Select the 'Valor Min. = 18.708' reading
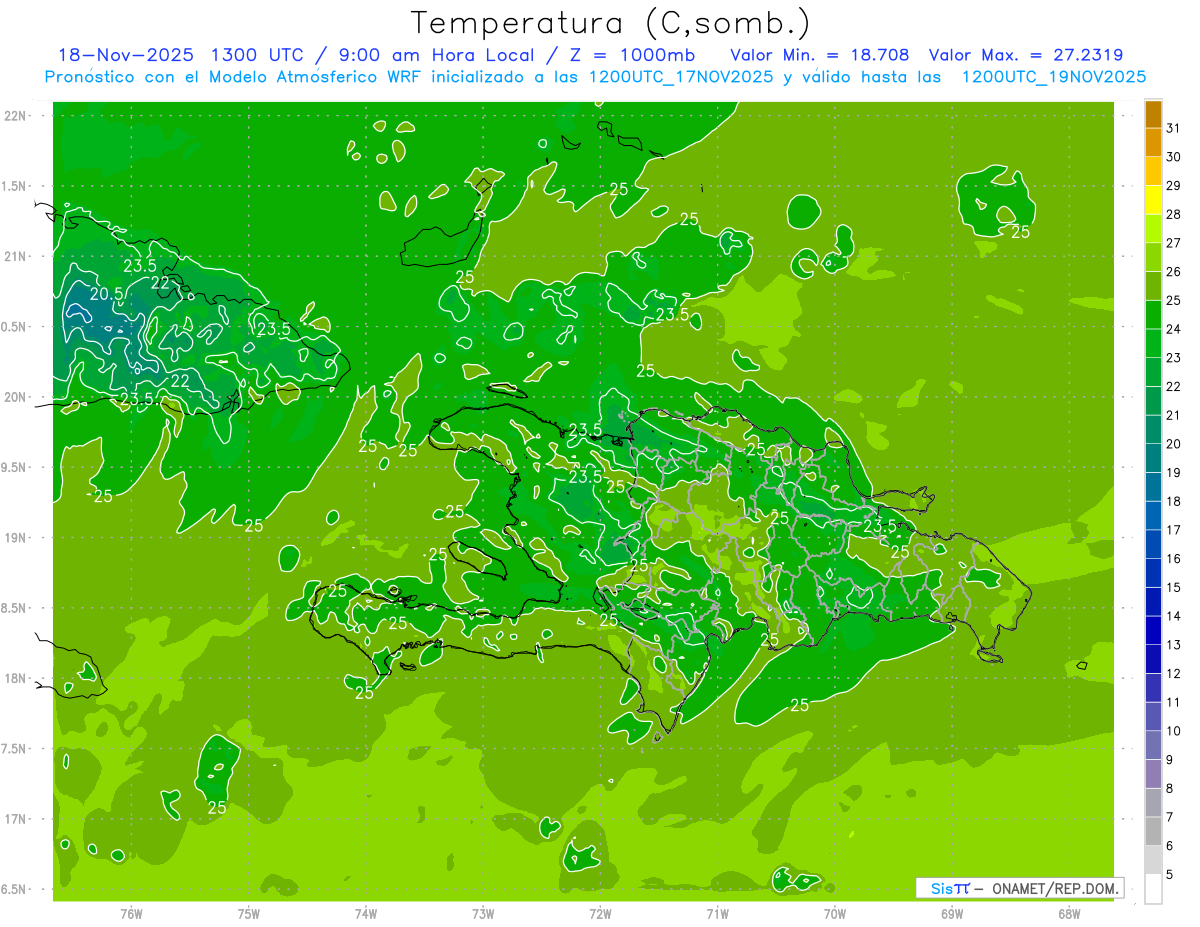This screenshot has height=927, width=1200. [x=820, y=55]
